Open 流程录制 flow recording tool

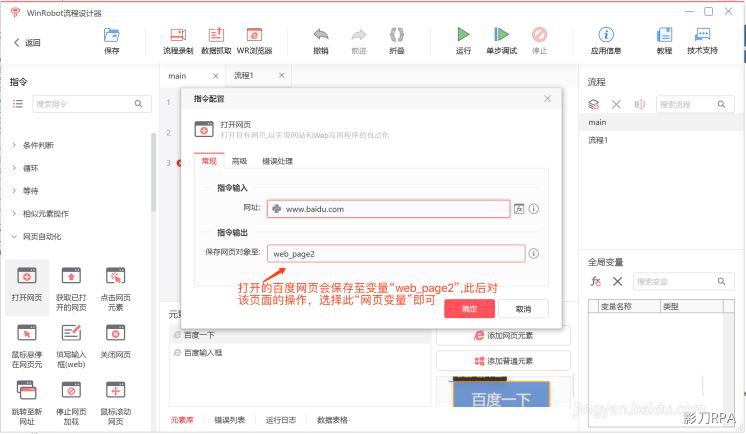(178, 35)
